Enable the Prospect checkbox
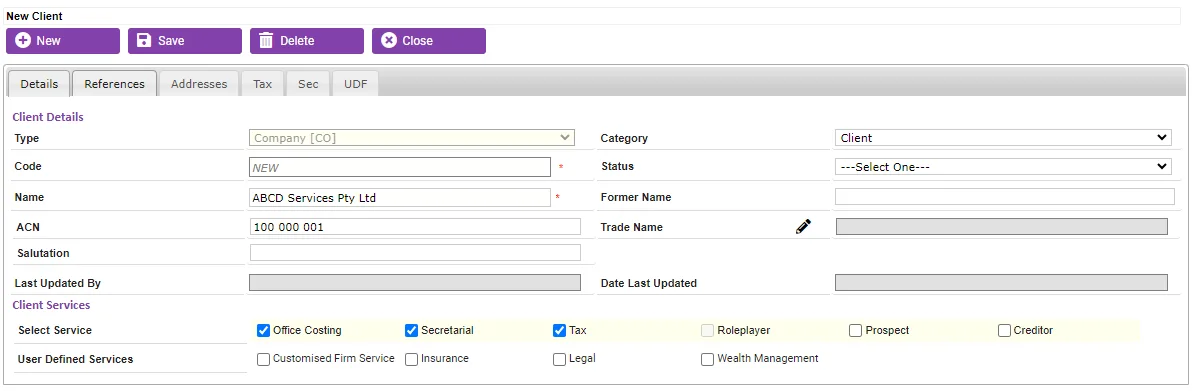The width and height of the screenshot is (1193, 391). click(855, 330)
